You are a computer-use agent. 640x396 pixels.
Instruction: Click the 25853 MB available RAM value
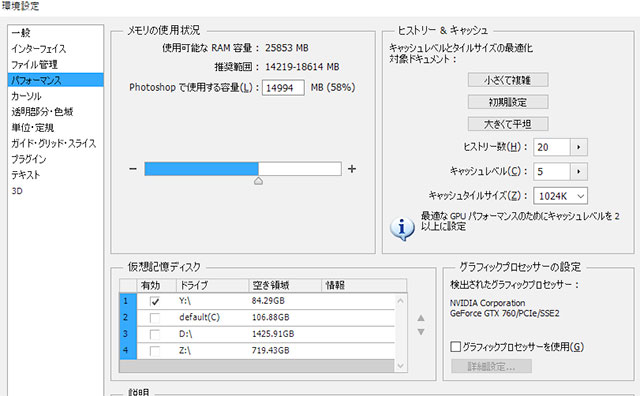click(287, 48)
